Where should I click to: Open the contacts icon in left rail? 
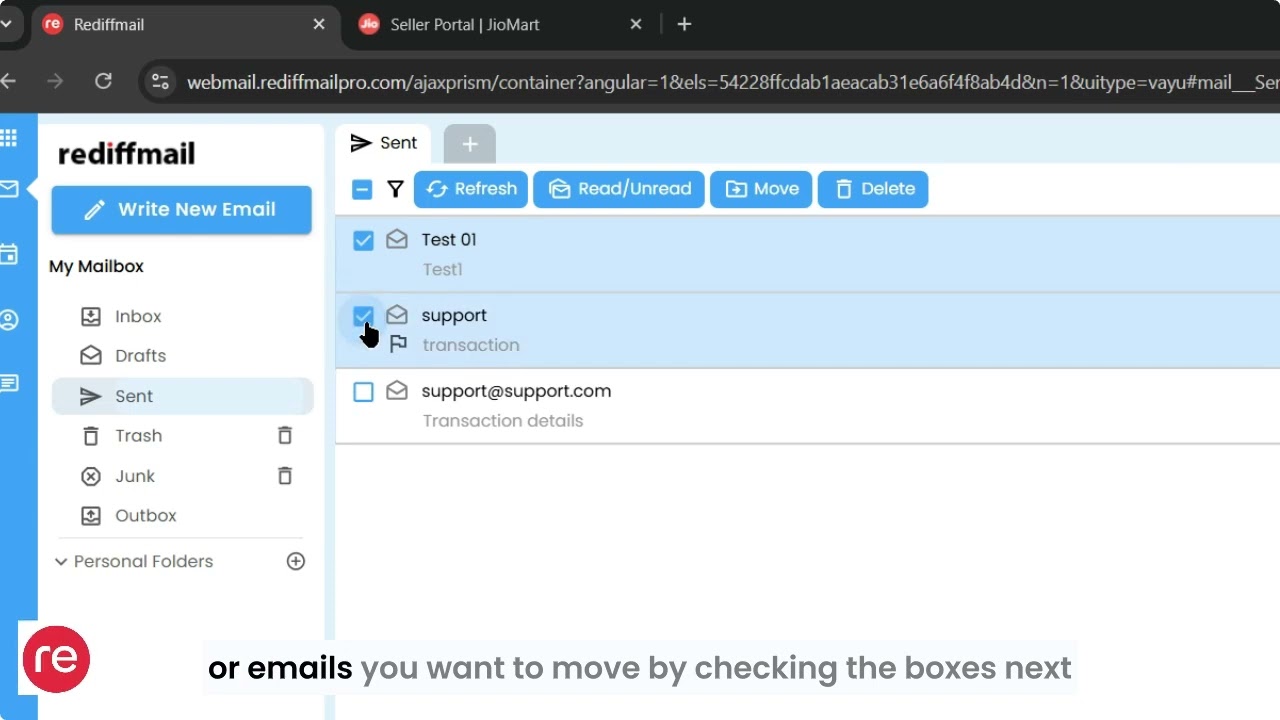pos(9,320)
